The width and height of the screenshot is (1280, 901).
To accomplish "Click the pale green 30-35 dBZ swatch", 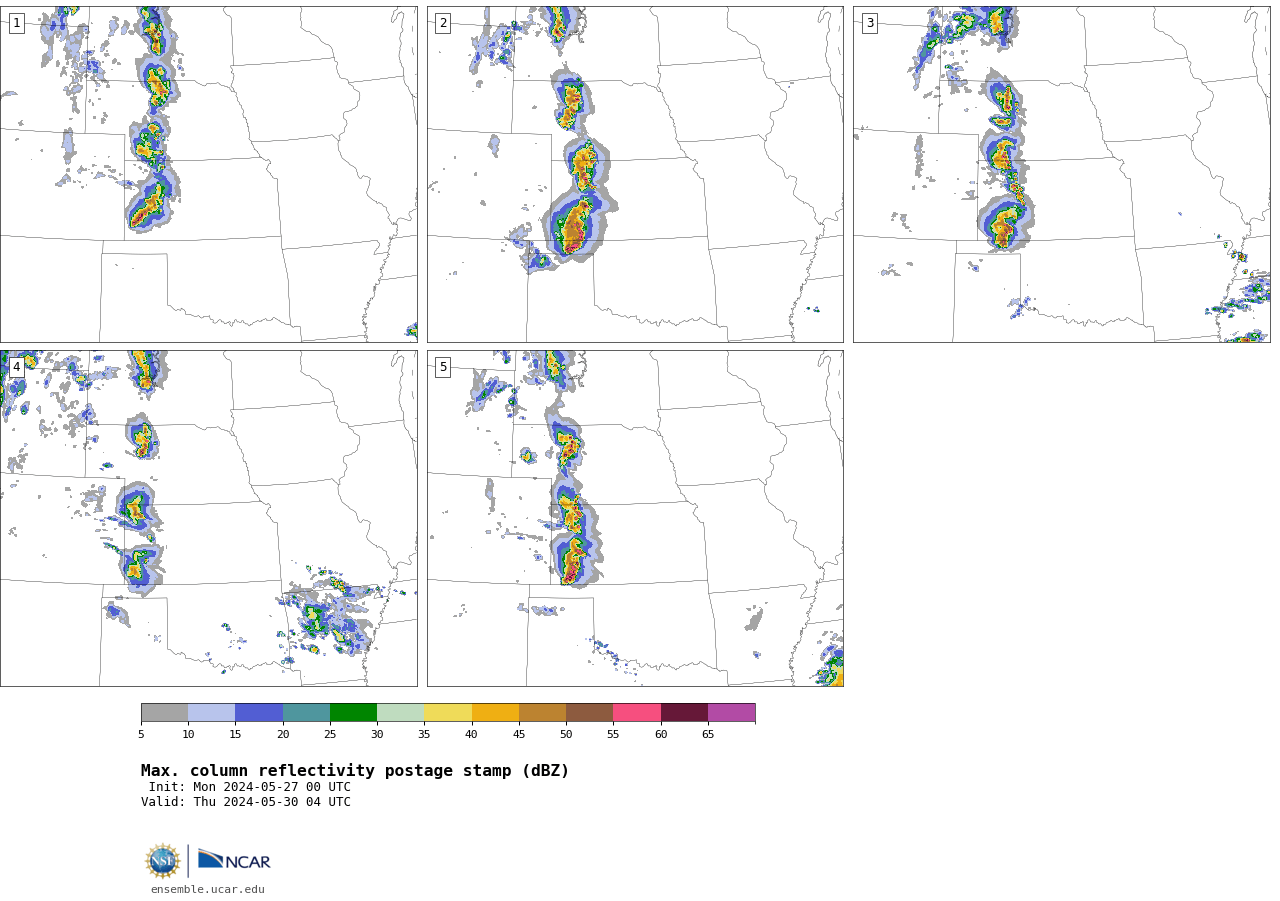I will click(x=401, y=713).
